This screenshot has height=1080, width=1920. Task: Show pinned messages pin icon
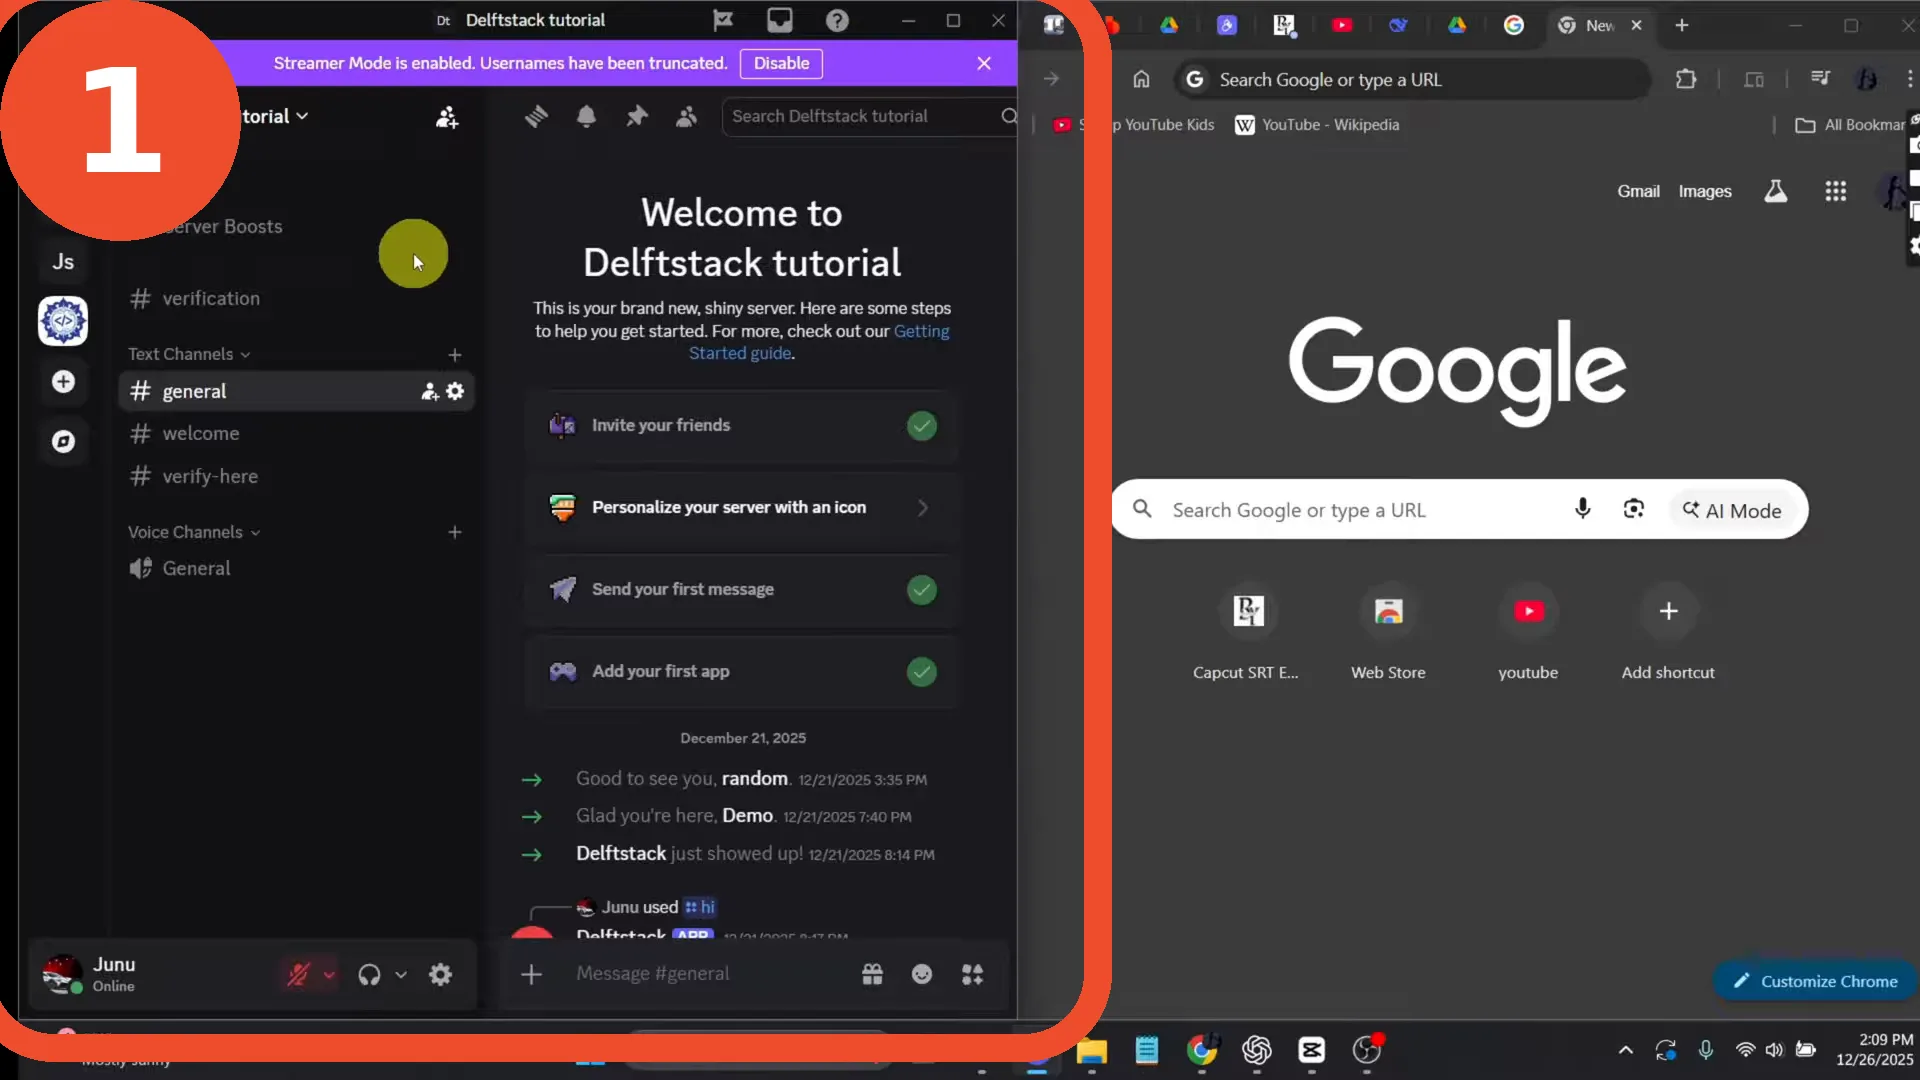click(x=636, y=116)
